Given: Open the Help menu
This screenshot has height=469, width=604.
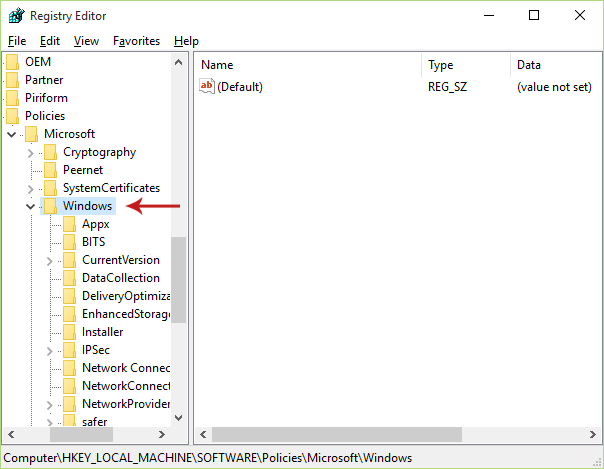Looking at the screenshot, I should [x=186, y=41].
